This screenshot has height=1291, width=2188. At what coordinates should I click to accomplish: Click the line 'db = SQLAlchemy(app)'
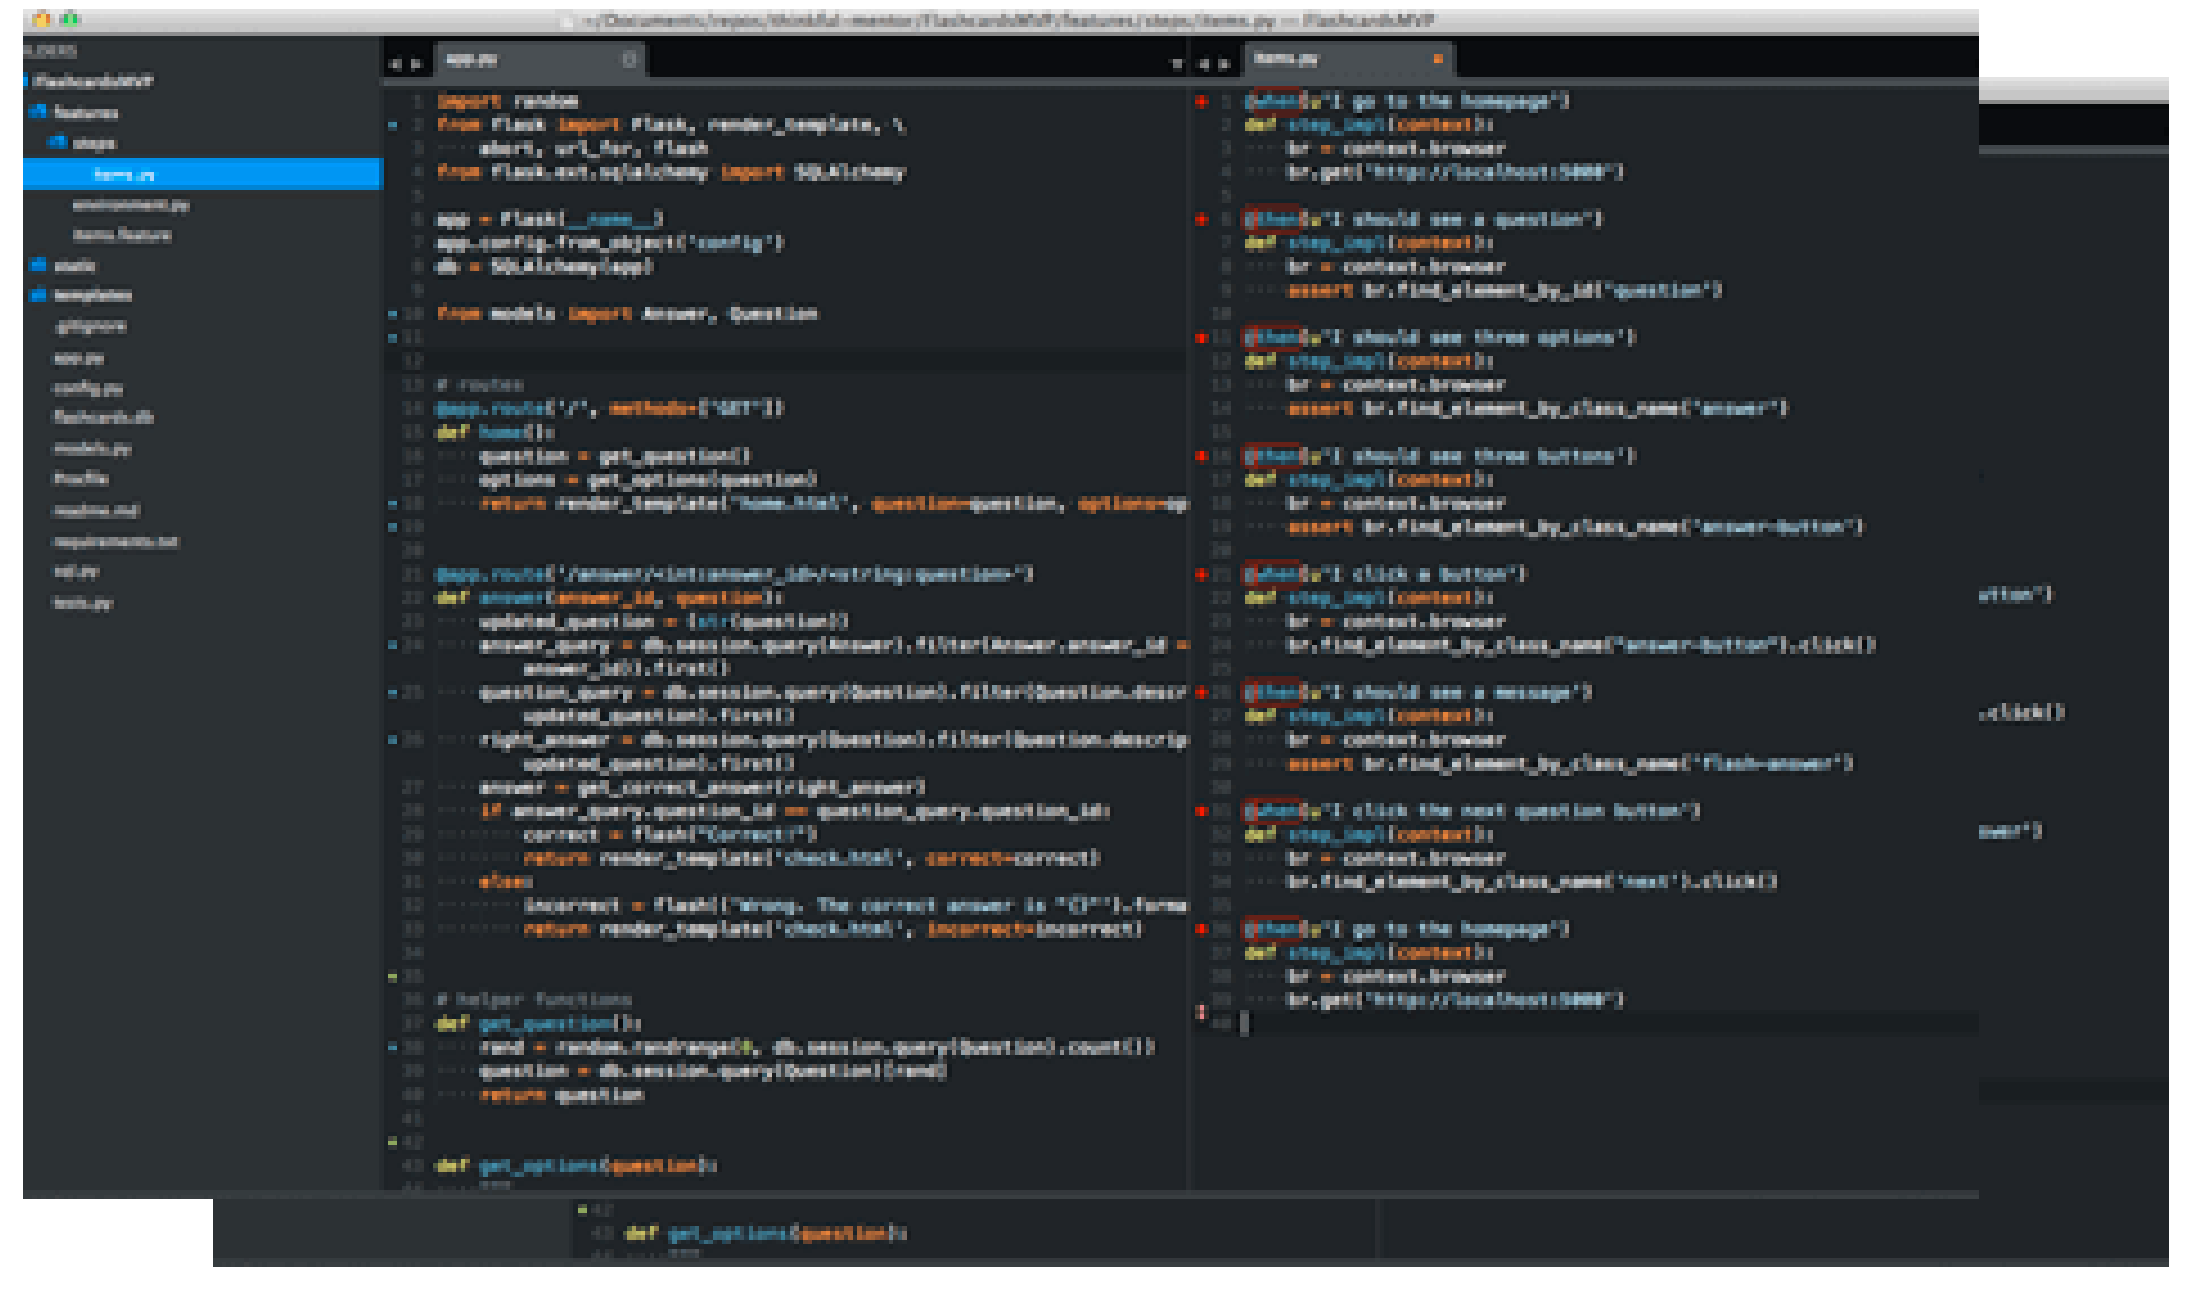click(545, 267)
